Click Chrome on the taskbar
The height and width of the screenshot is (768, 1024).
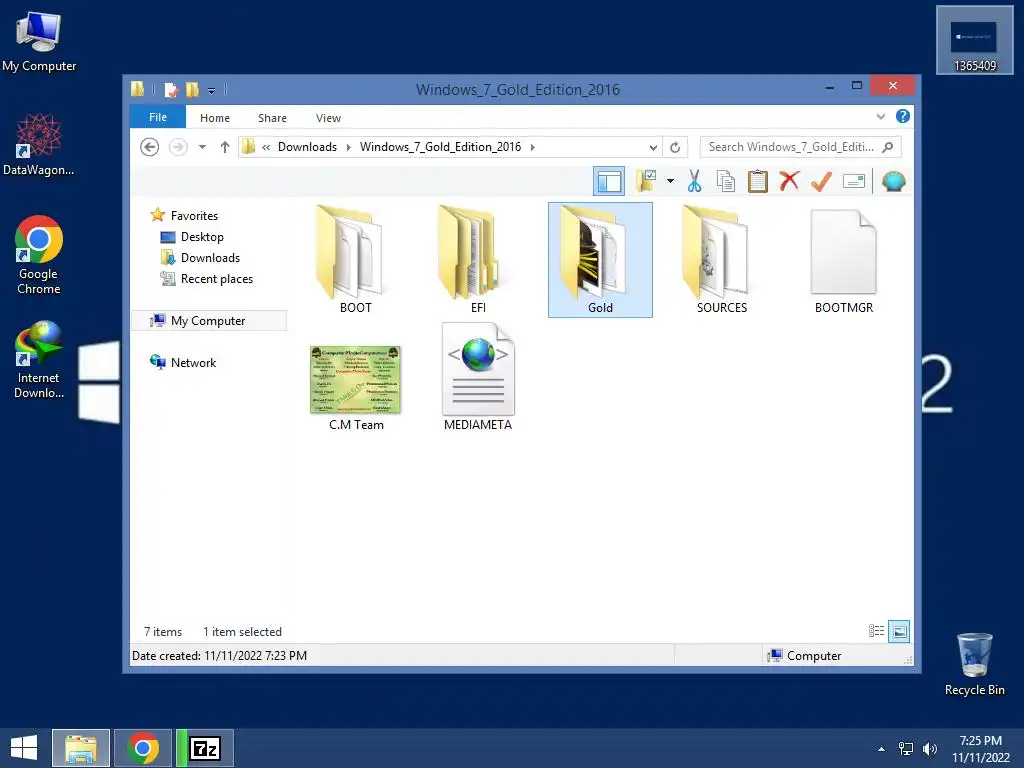(x=143, y=748)
